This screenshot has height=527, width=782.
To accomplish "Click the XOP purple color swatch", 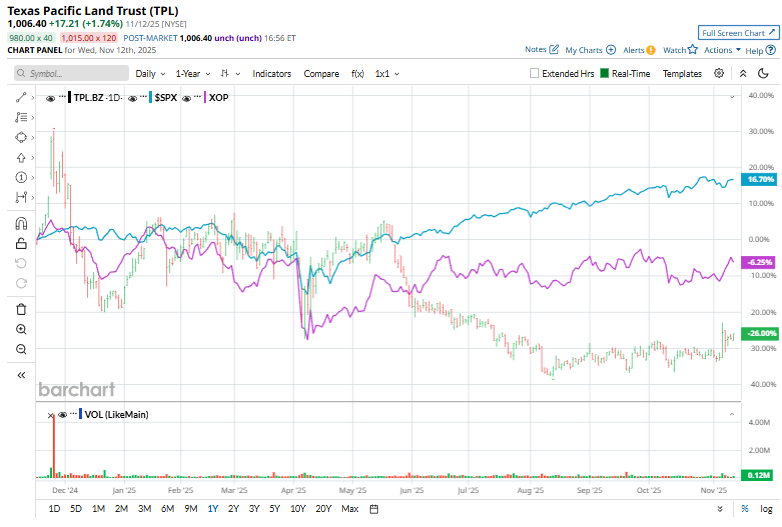I will point(204,97).
